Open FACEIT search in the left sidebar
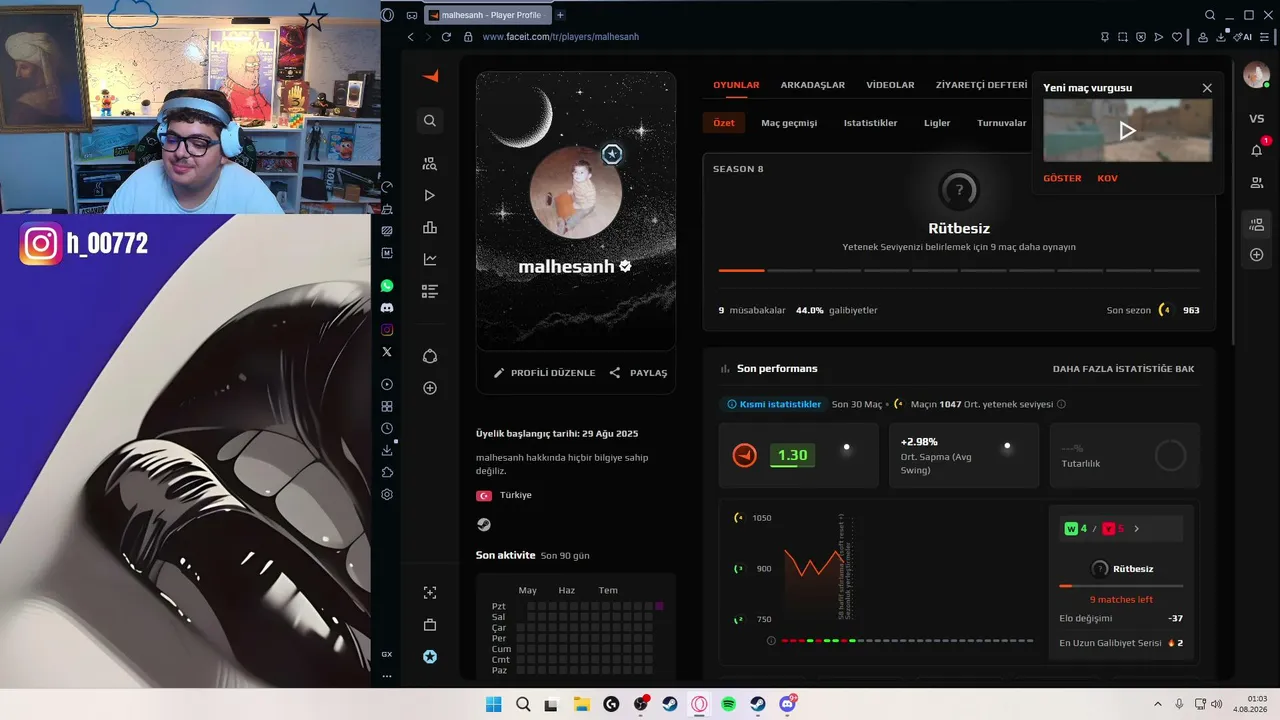 tap(430, 121)
